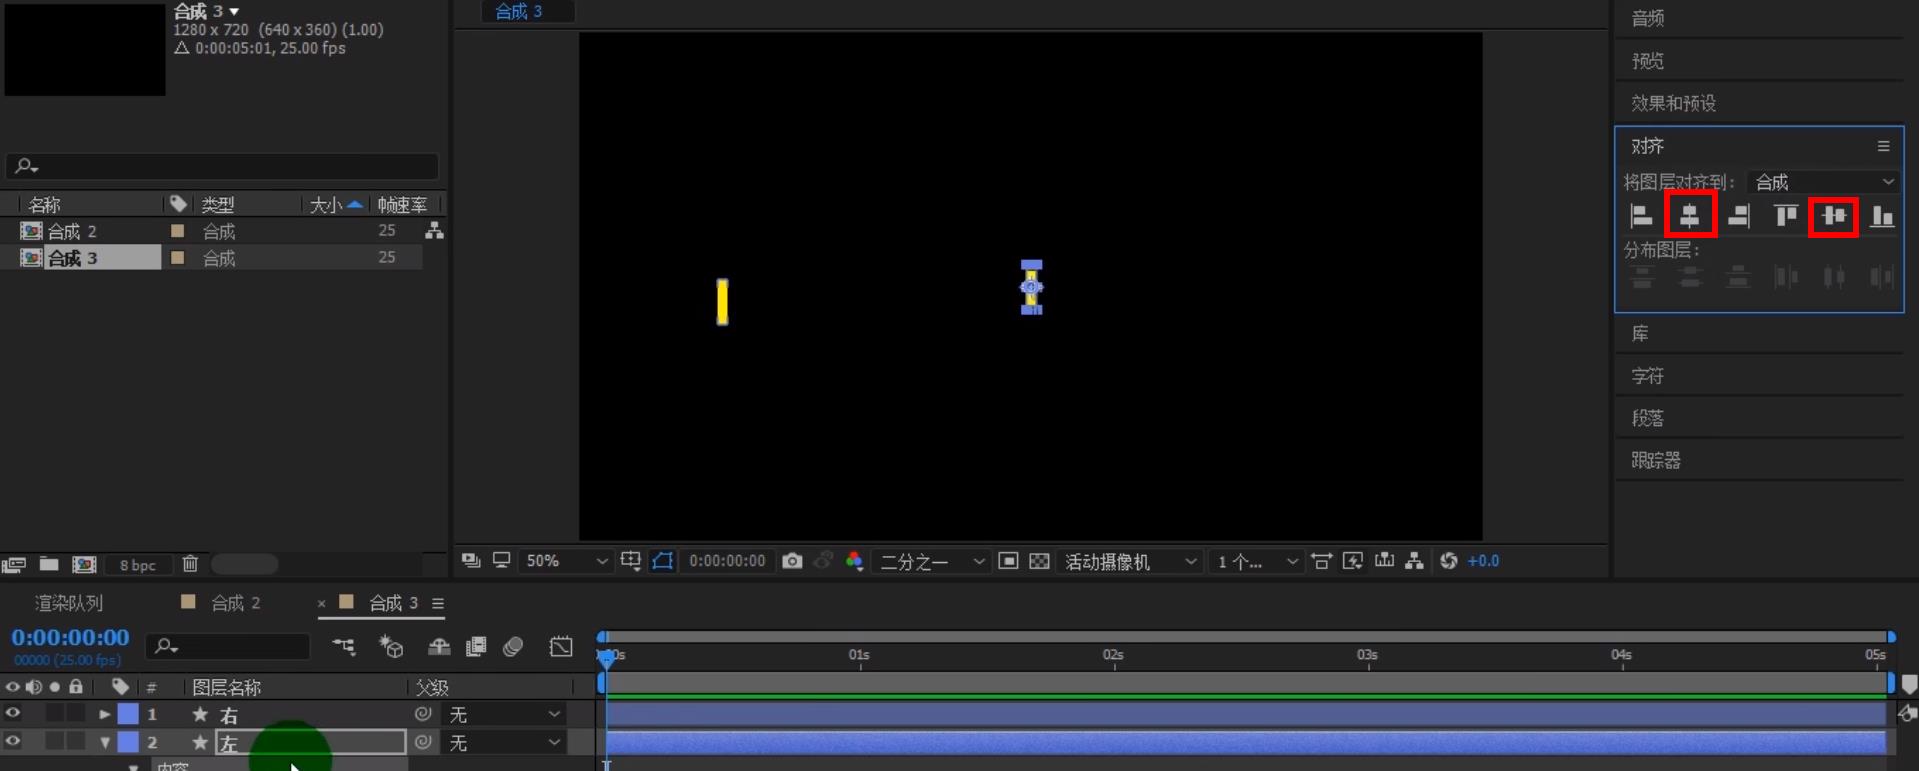Open the graph editor in timeline
1919x771 pixels.
561,647
